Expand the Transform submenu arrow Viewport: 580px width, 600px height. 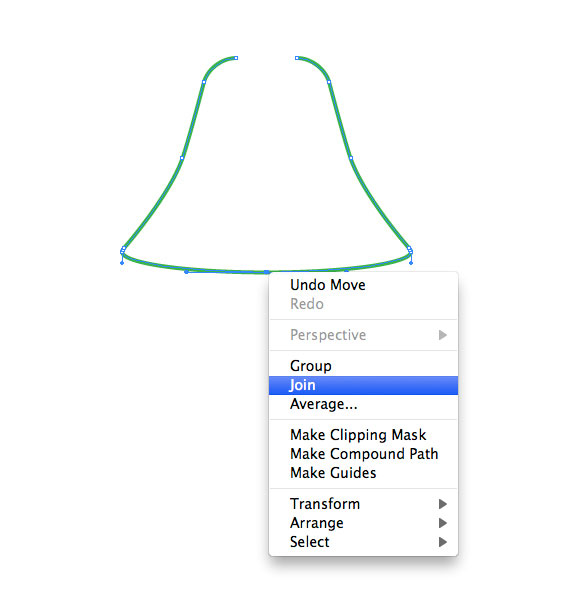coord(443,504)
